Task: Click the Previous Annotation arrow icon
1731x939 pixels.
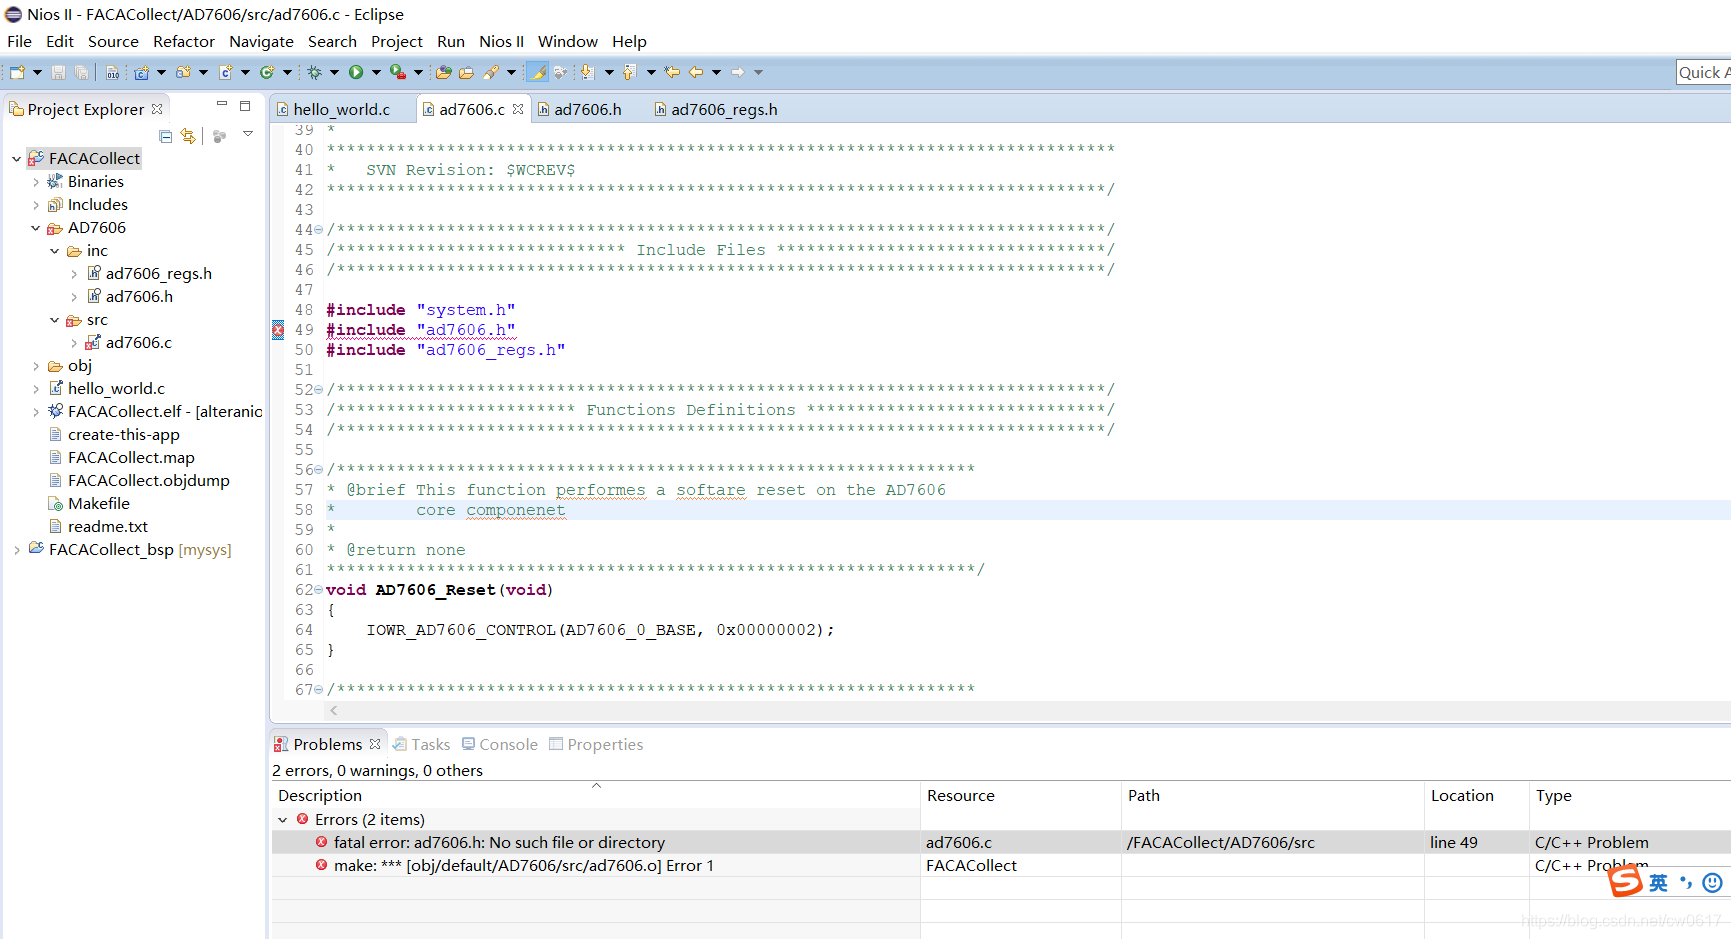Action: pyautogui.click(x=629, y=72)
